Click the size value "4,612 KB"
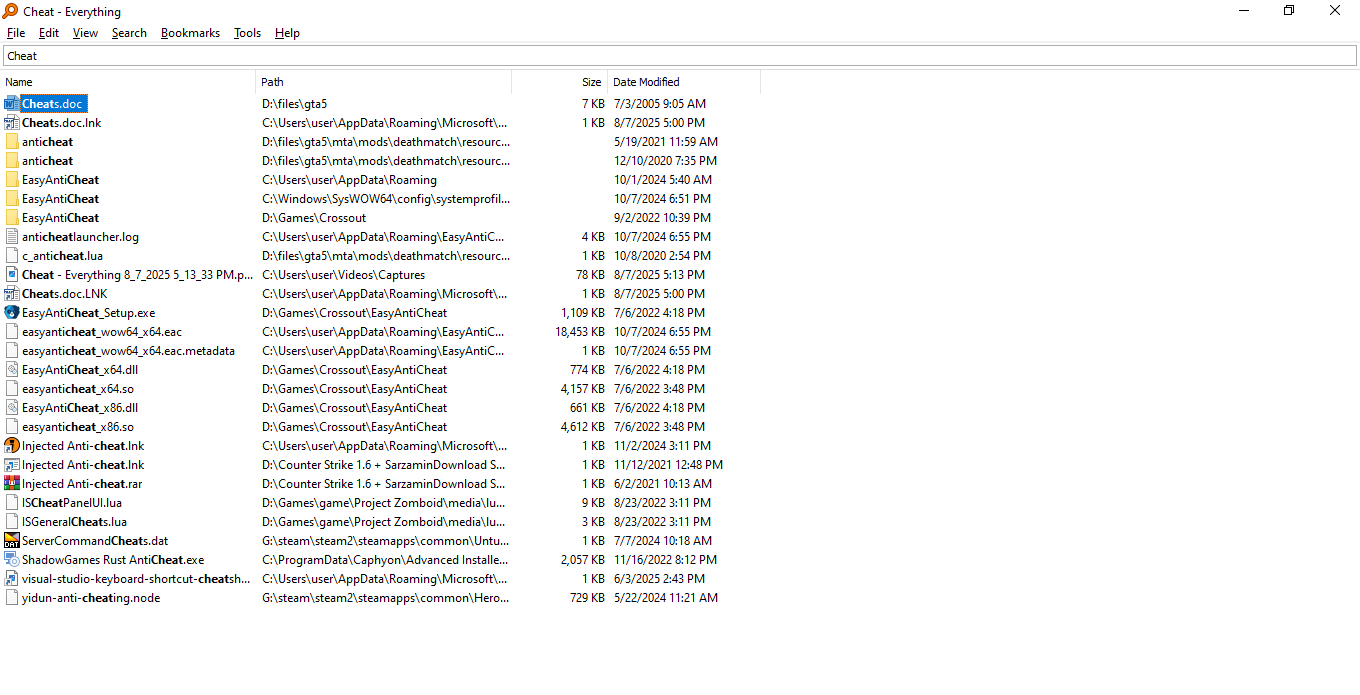The height and width of the screenshot is (695, 1360). [x=583, y=427]
